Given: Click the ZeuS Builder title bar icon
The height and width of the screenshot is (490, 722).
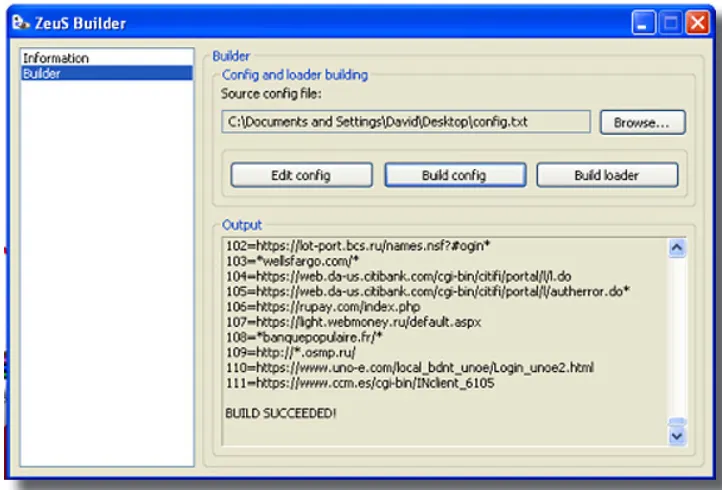Looking at the screenshot, I should point(20,22).
